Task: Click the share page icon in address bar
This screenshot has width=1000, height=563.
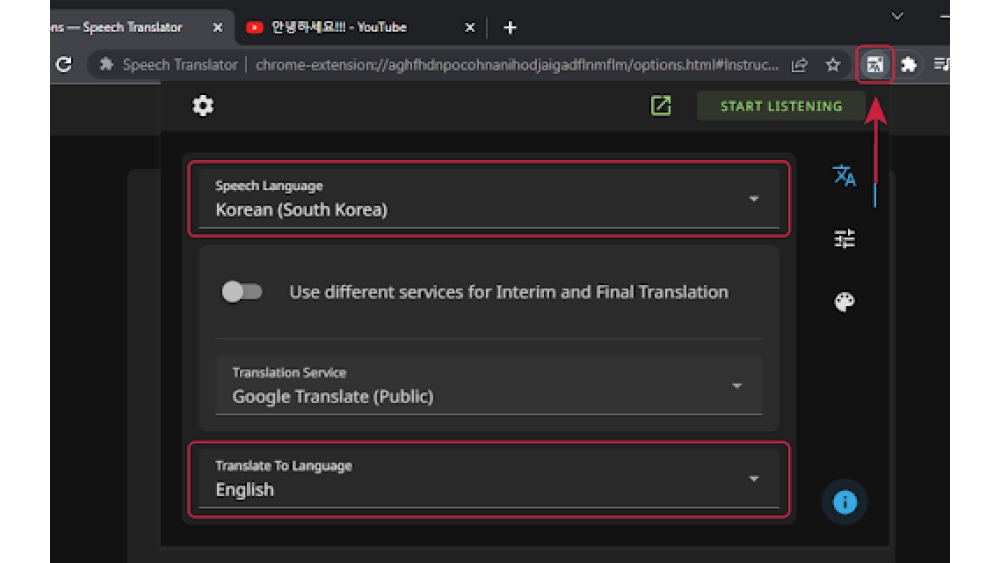Action: click(800, 64)
